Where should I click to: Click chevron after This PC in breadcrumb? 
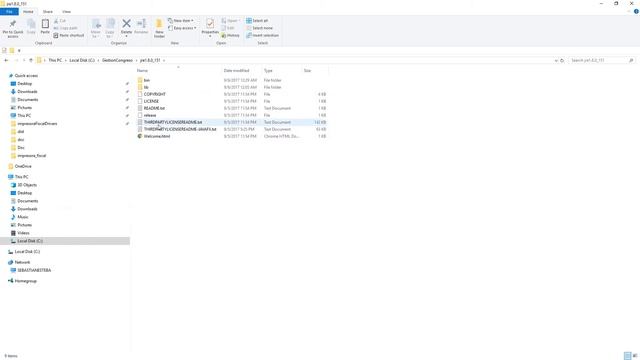click(x=66, y=60)
